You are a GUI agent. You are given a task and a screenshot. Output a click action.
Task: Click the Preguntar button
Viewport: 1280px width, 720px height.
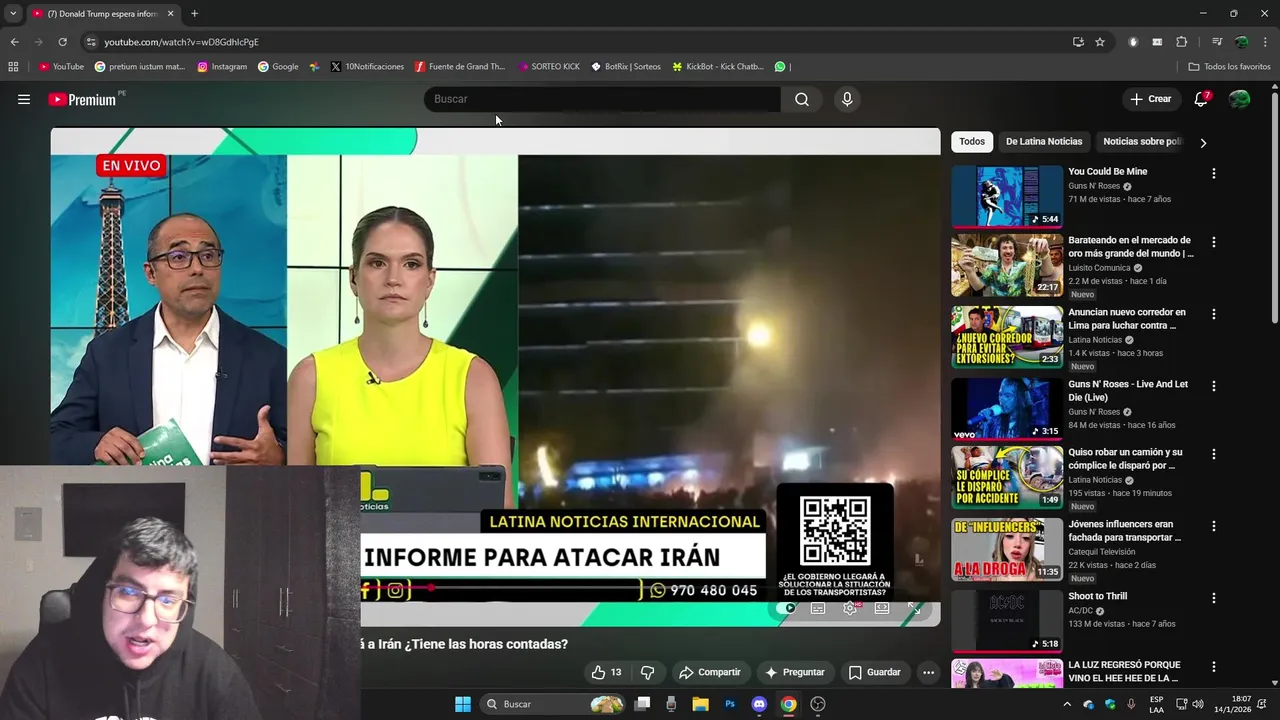click(795, 672)
